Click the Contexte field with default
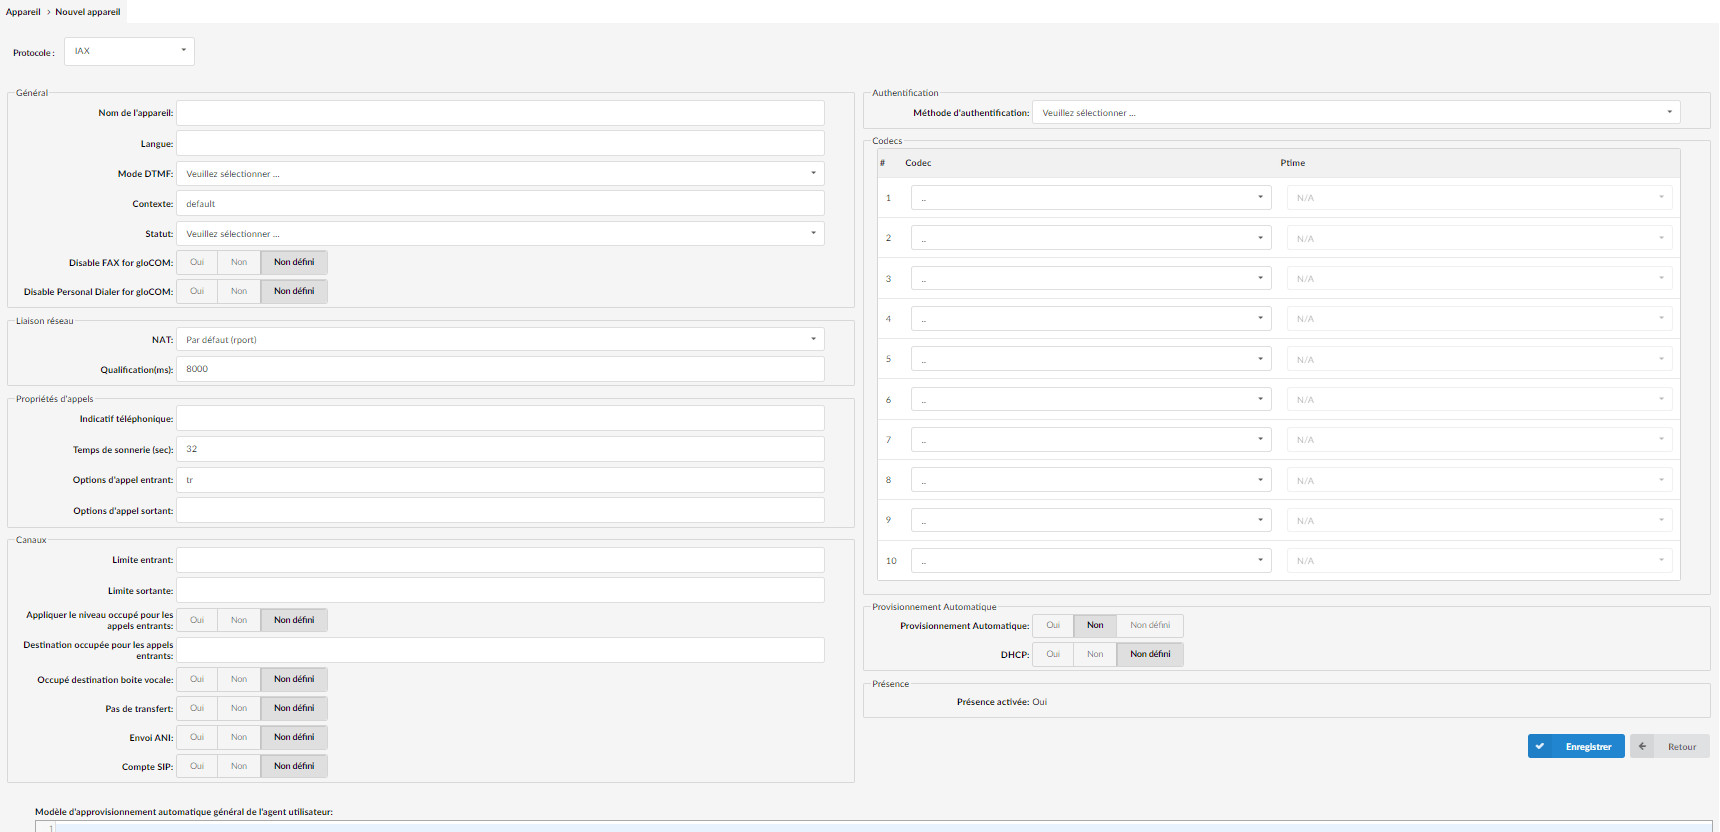1720x832 pixels. tap(500, 204)
